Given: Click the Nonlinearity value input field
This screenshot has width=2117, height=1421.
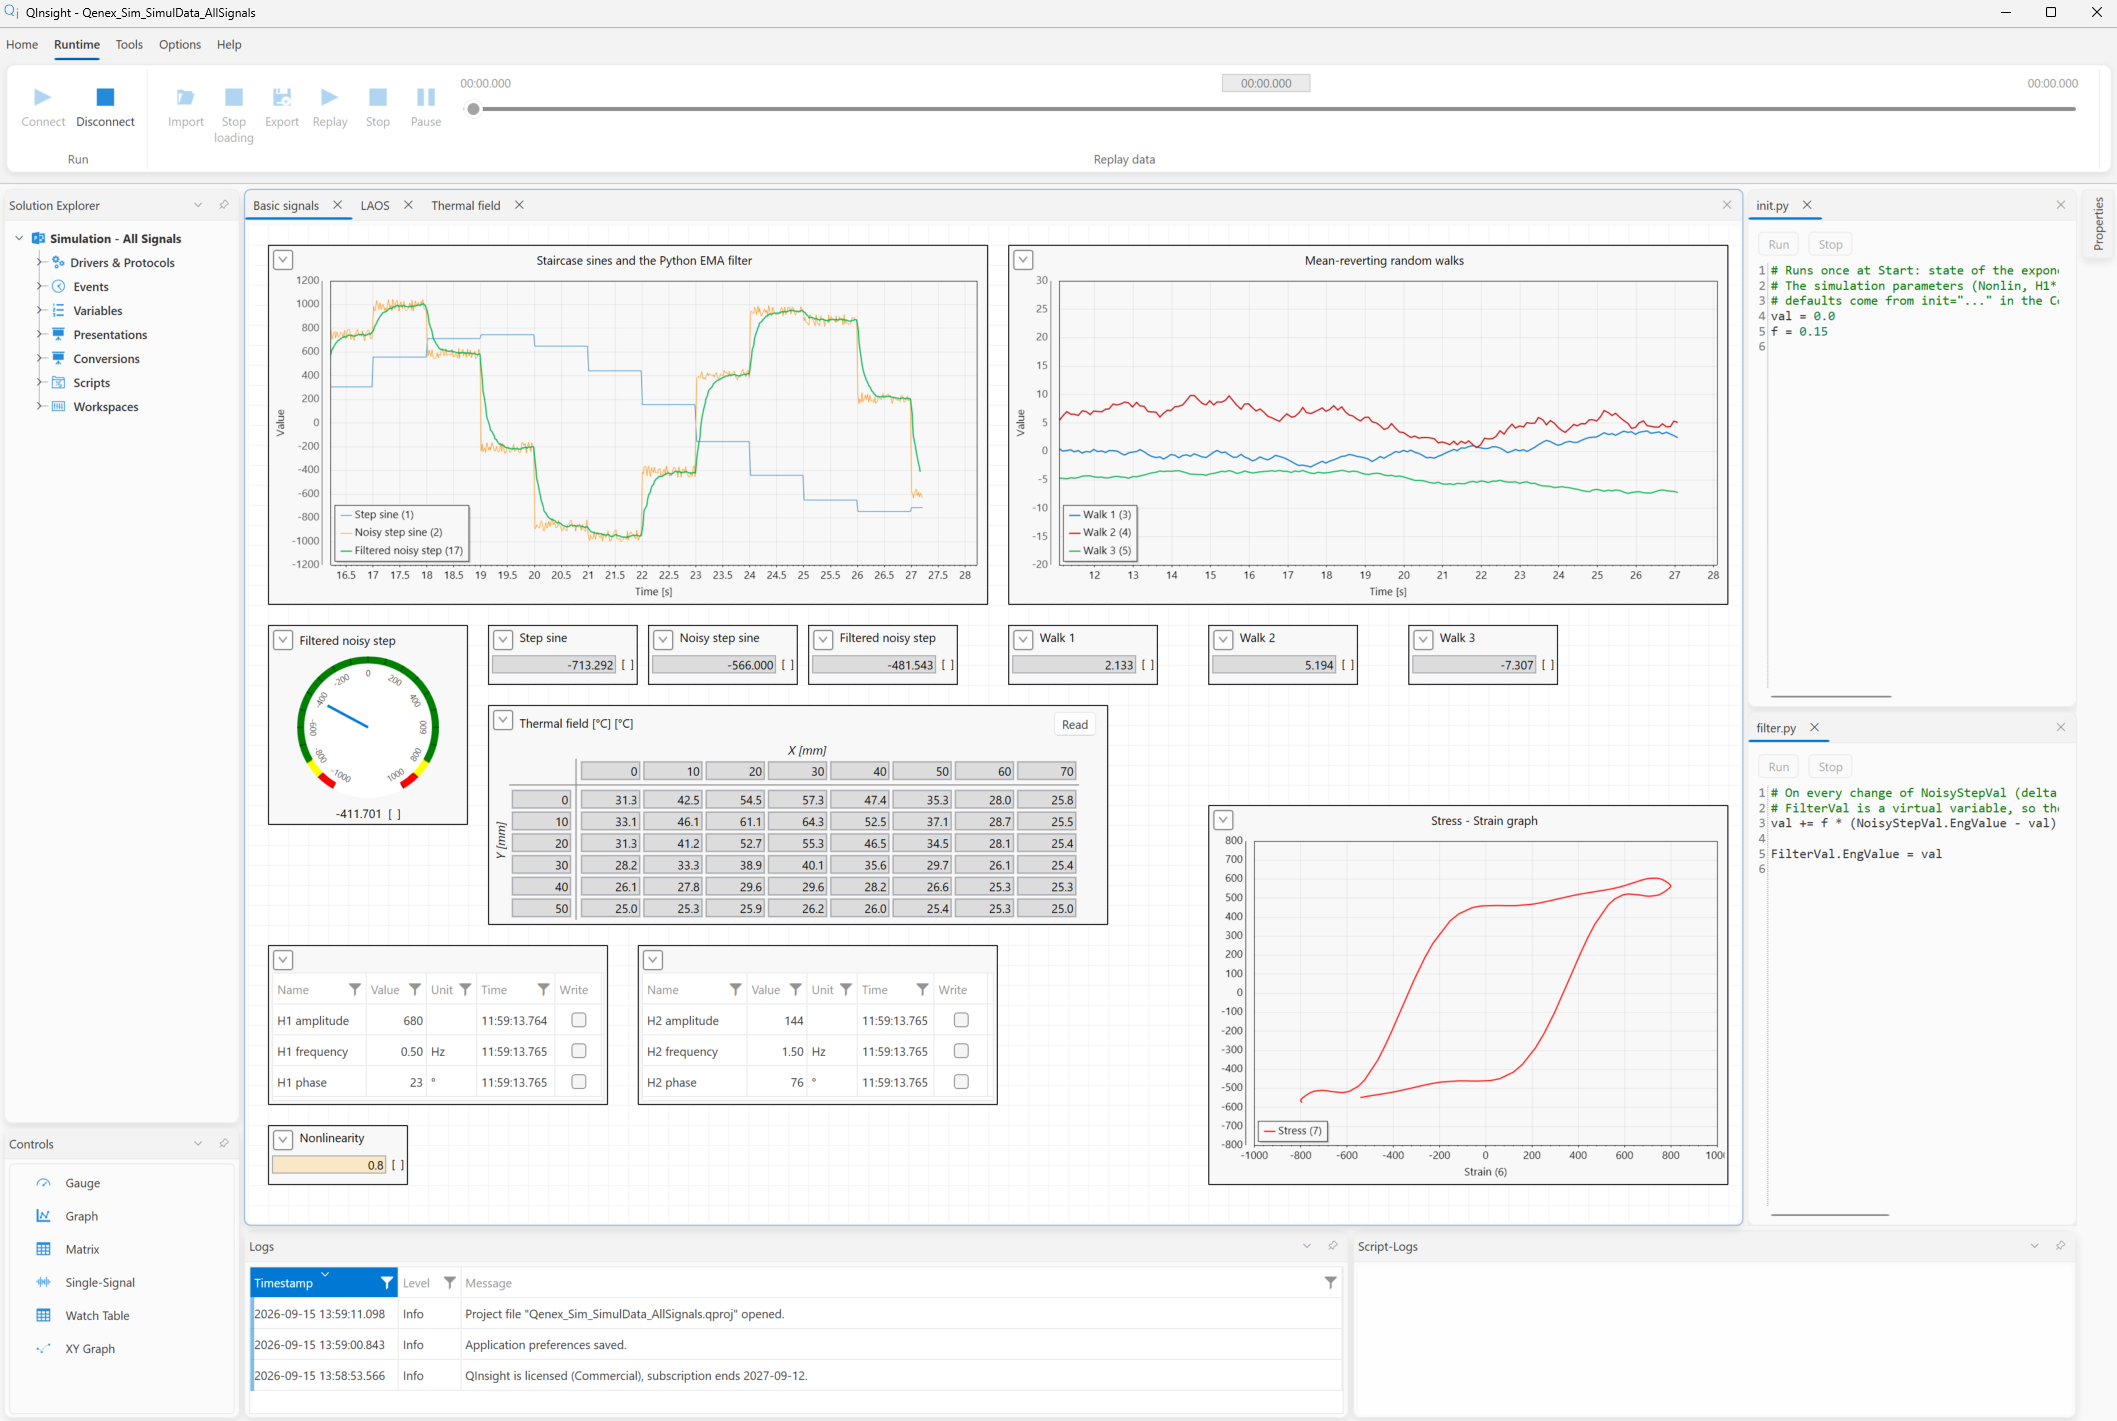Looking at the screenshot, I should point(329,1165).
